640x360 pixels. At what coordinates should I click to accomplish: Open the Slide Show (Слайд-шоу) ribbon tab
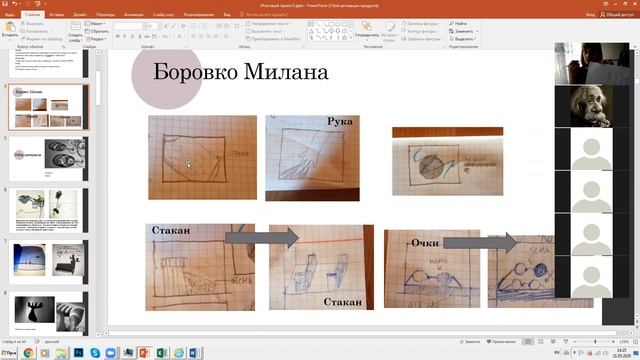[x=163, y=14]
